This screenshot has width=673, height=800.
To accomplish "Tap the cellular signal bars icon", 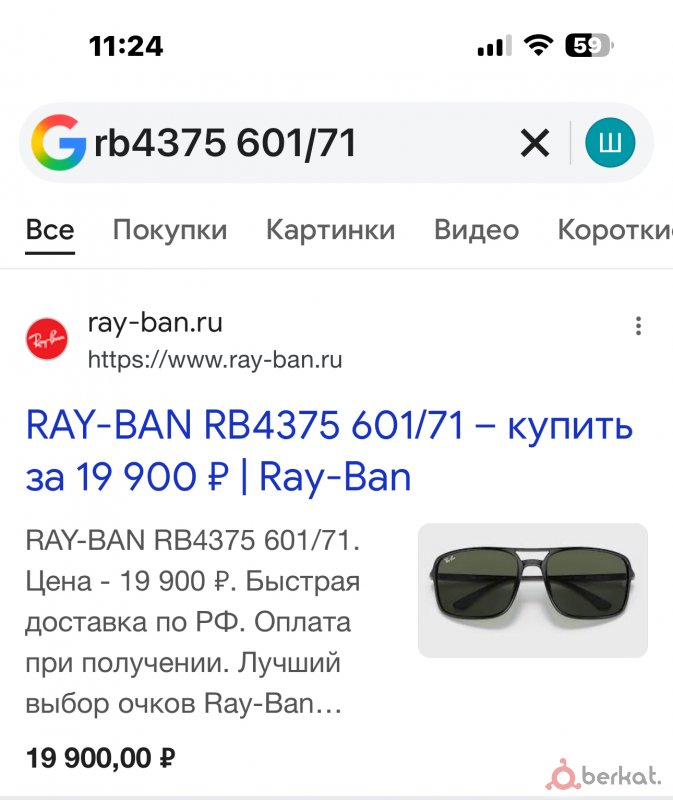I will pyautogui.click(x=494, y=46).
